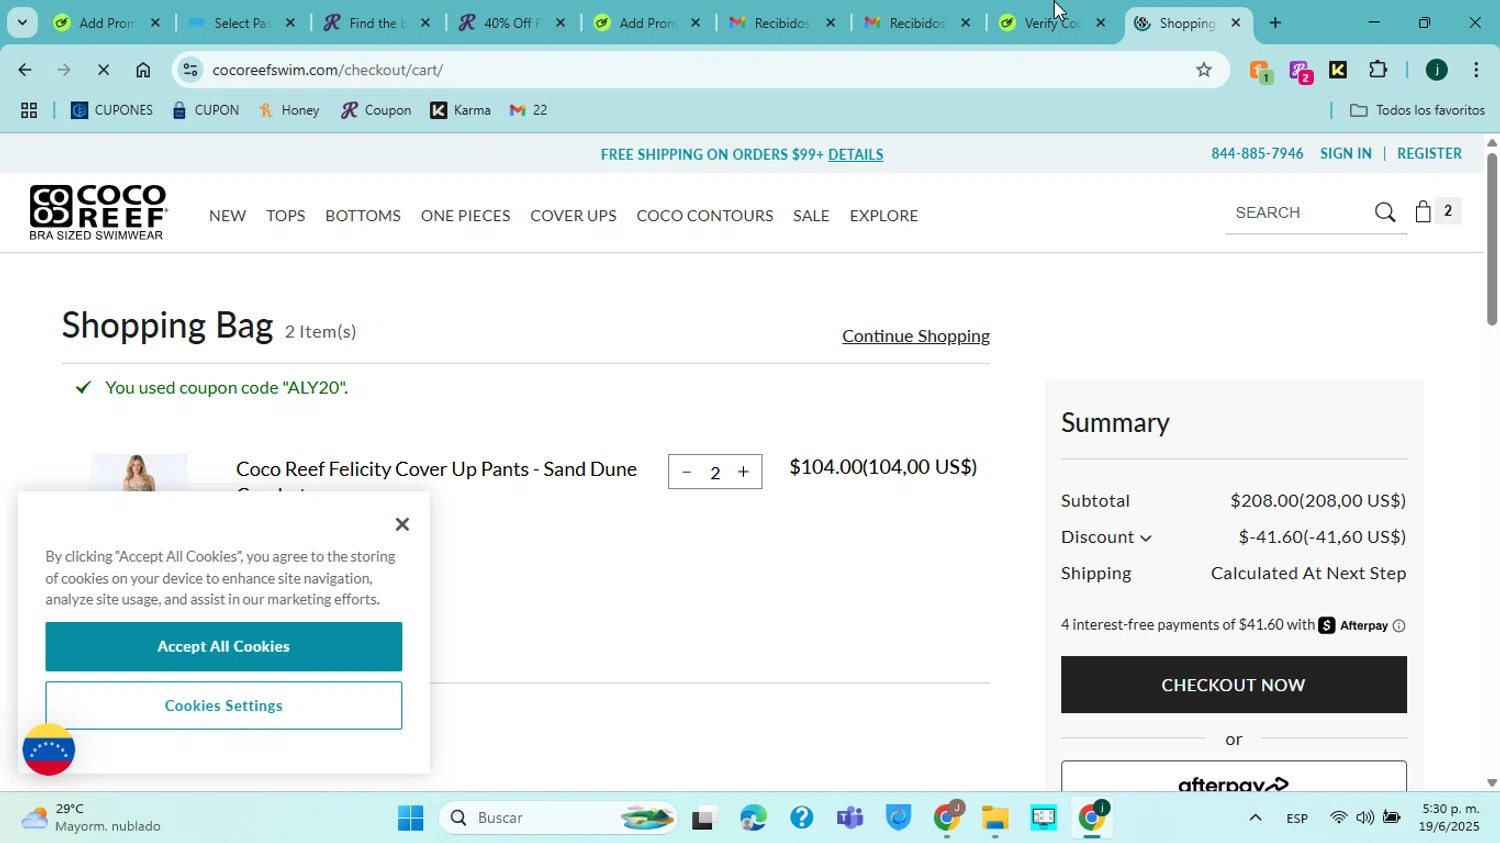The width and height of the screenshot is (1500, 843).
Task: Expand the Discount details chevron
Action: coord(1146,538)
